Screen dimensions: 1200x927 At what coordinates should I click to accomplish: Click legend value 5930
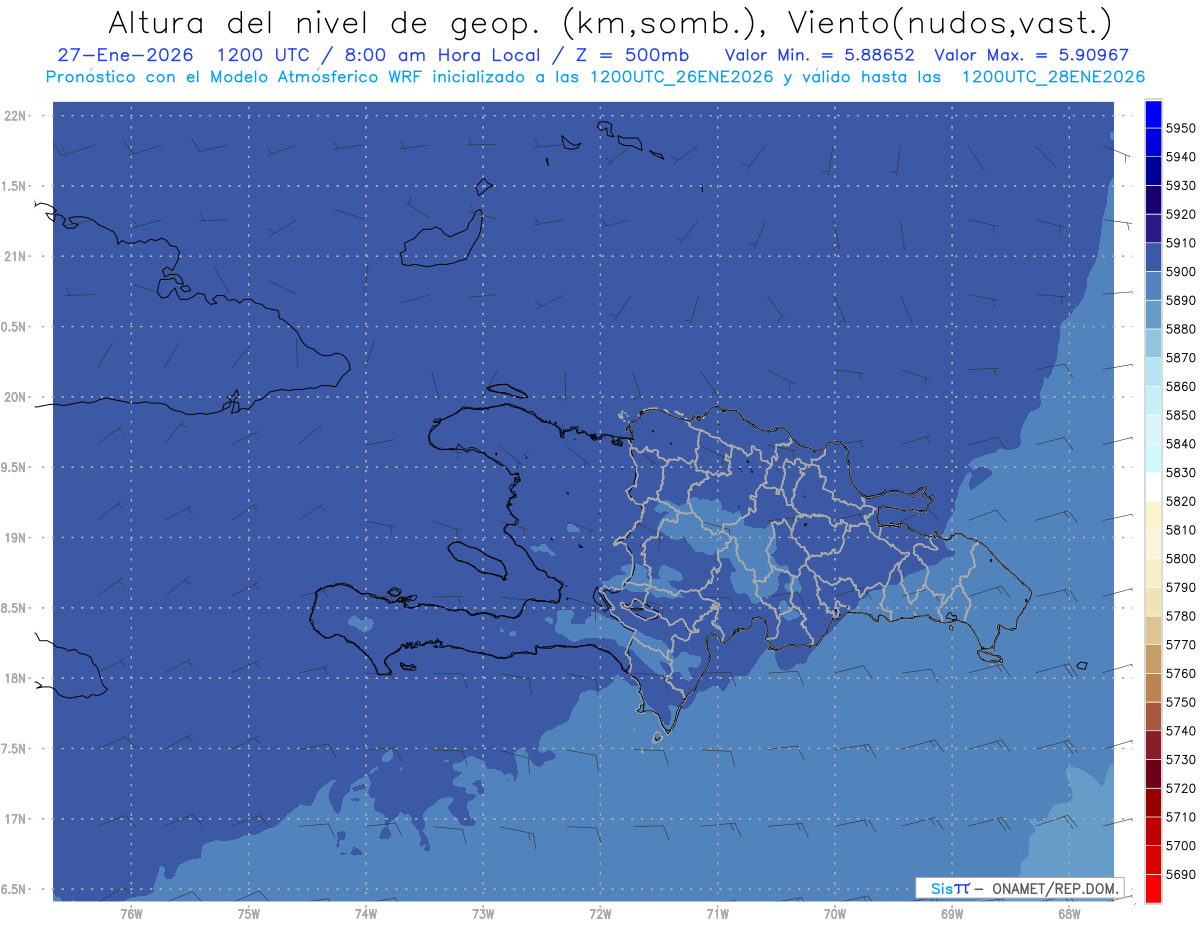(1180, 186)
